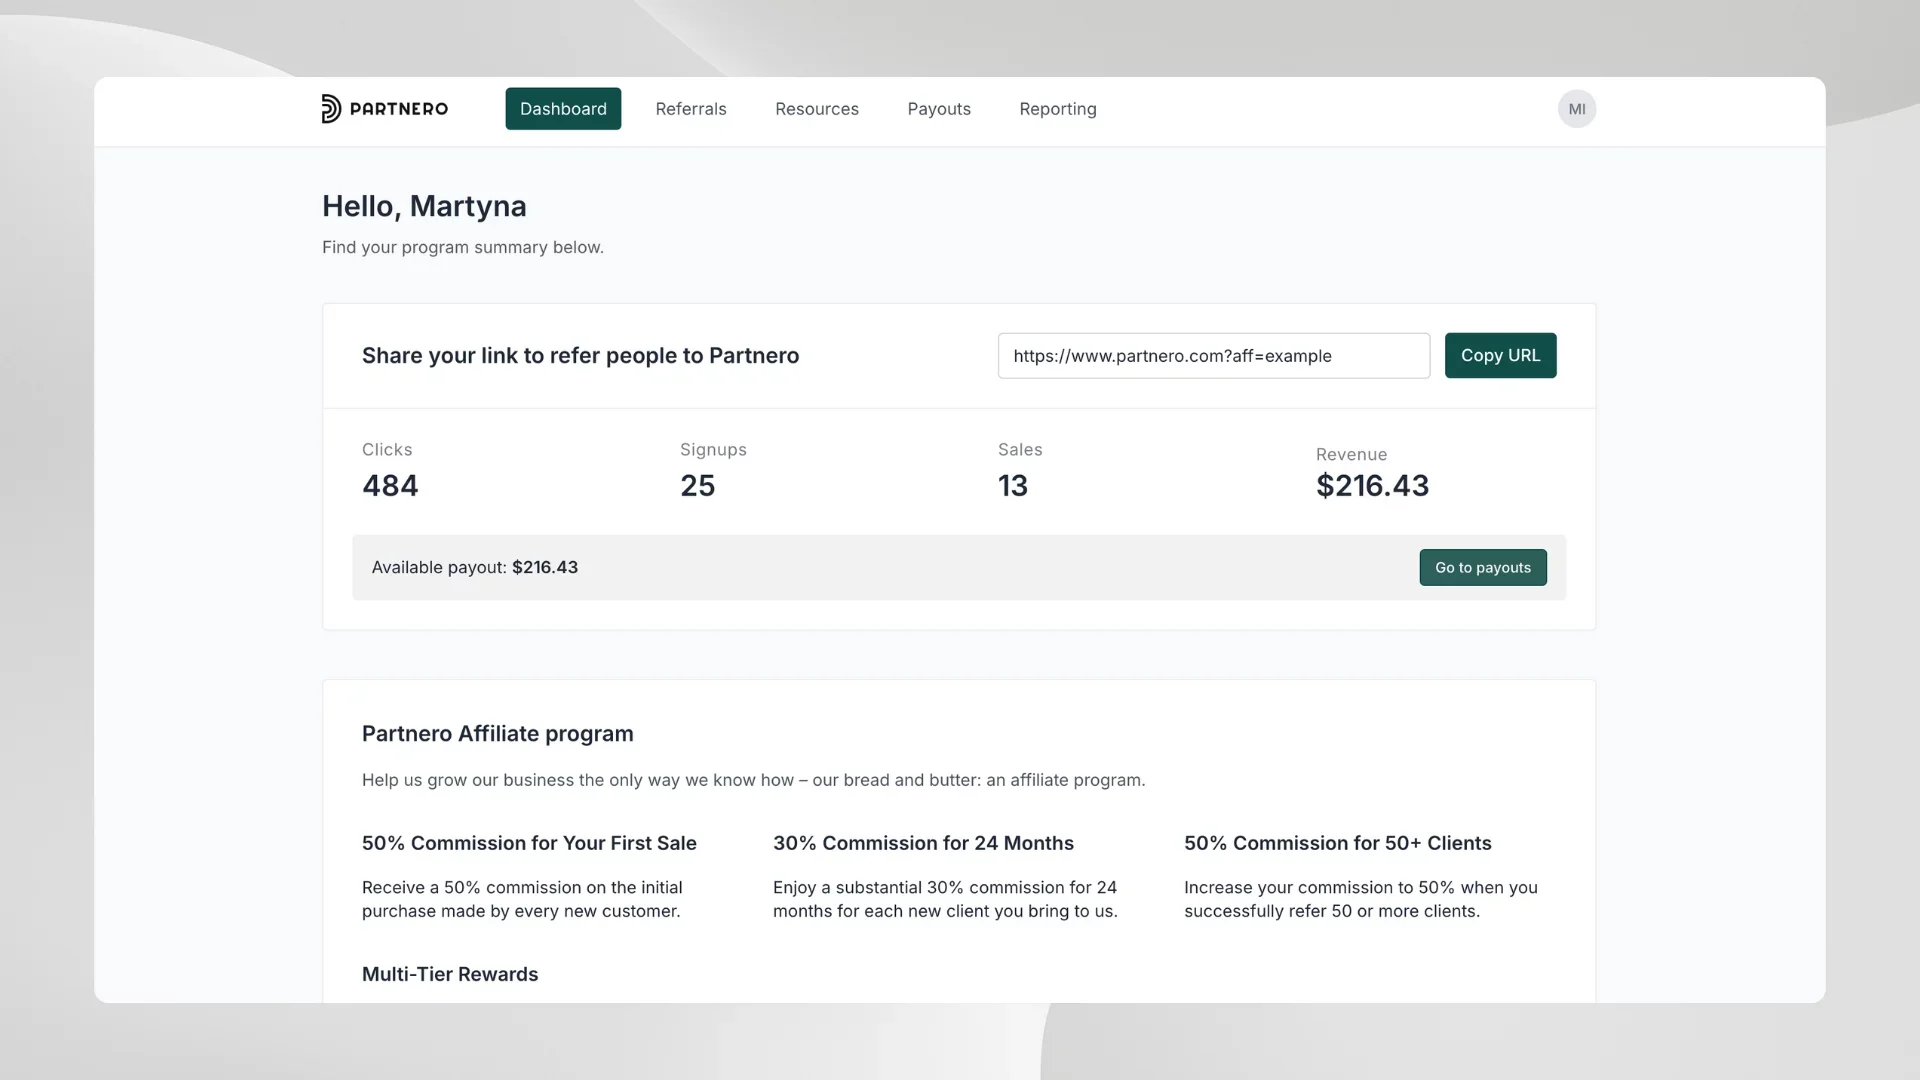
Task: Click 'Increase your commission to 50%' paragraph
Action: 1361,899
